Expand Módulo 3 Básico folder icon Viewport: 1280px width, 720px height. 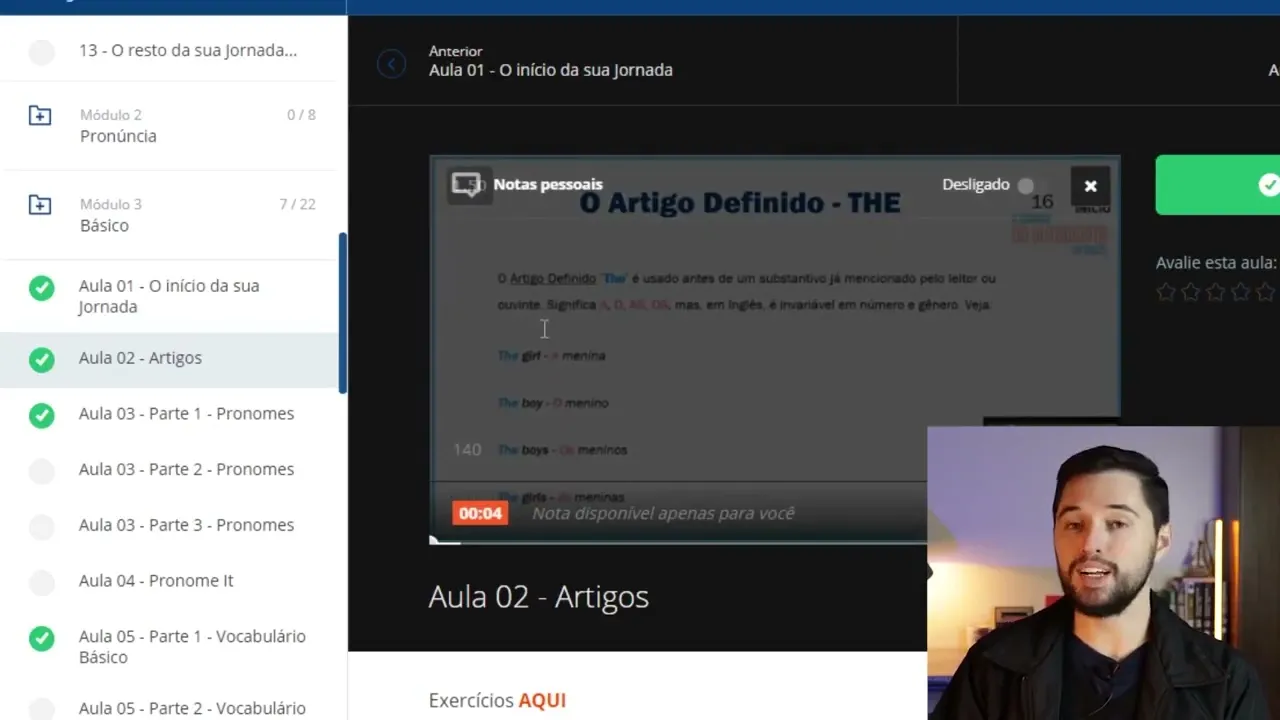(40, 205)
